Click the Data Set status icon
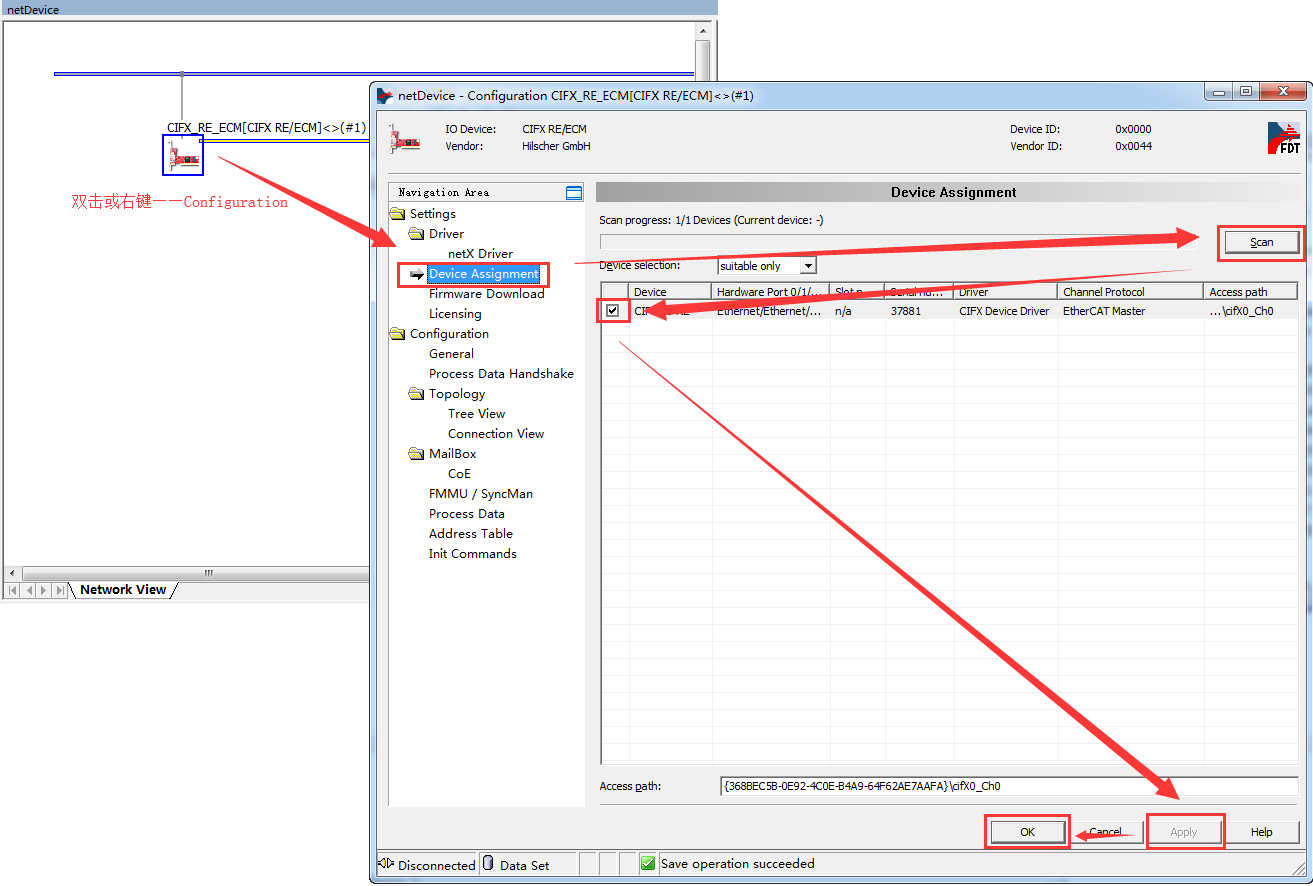1313x886 pixels. pos(488,863)
